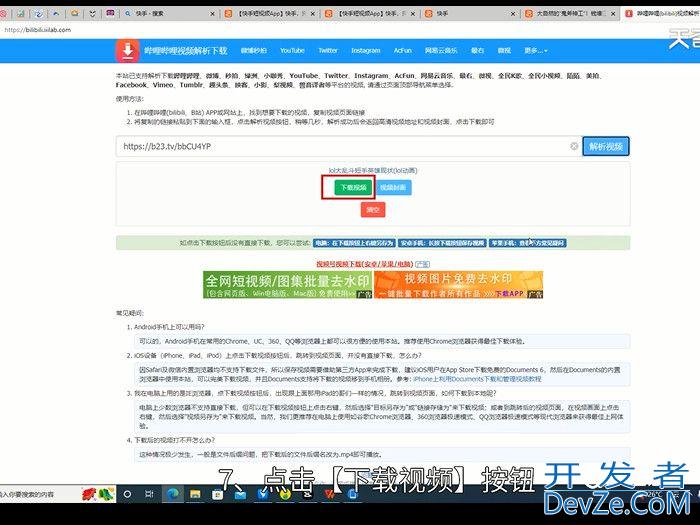Click the 电脑 right-click save tip badge
The image size is (700, 525).
(354, 243)
